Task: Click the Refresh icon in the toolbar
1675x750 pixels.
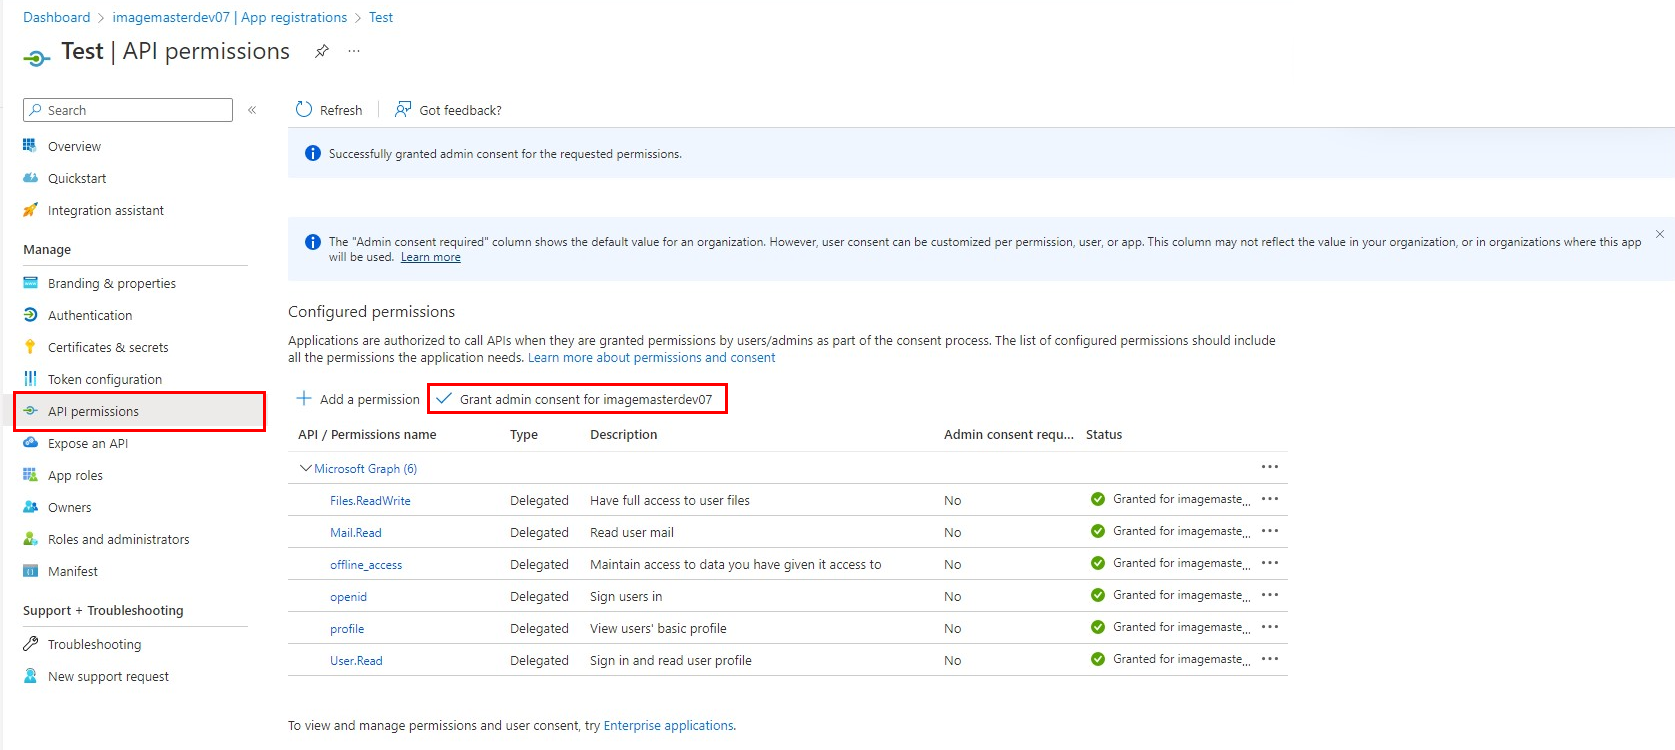Action: coord(304,110)
